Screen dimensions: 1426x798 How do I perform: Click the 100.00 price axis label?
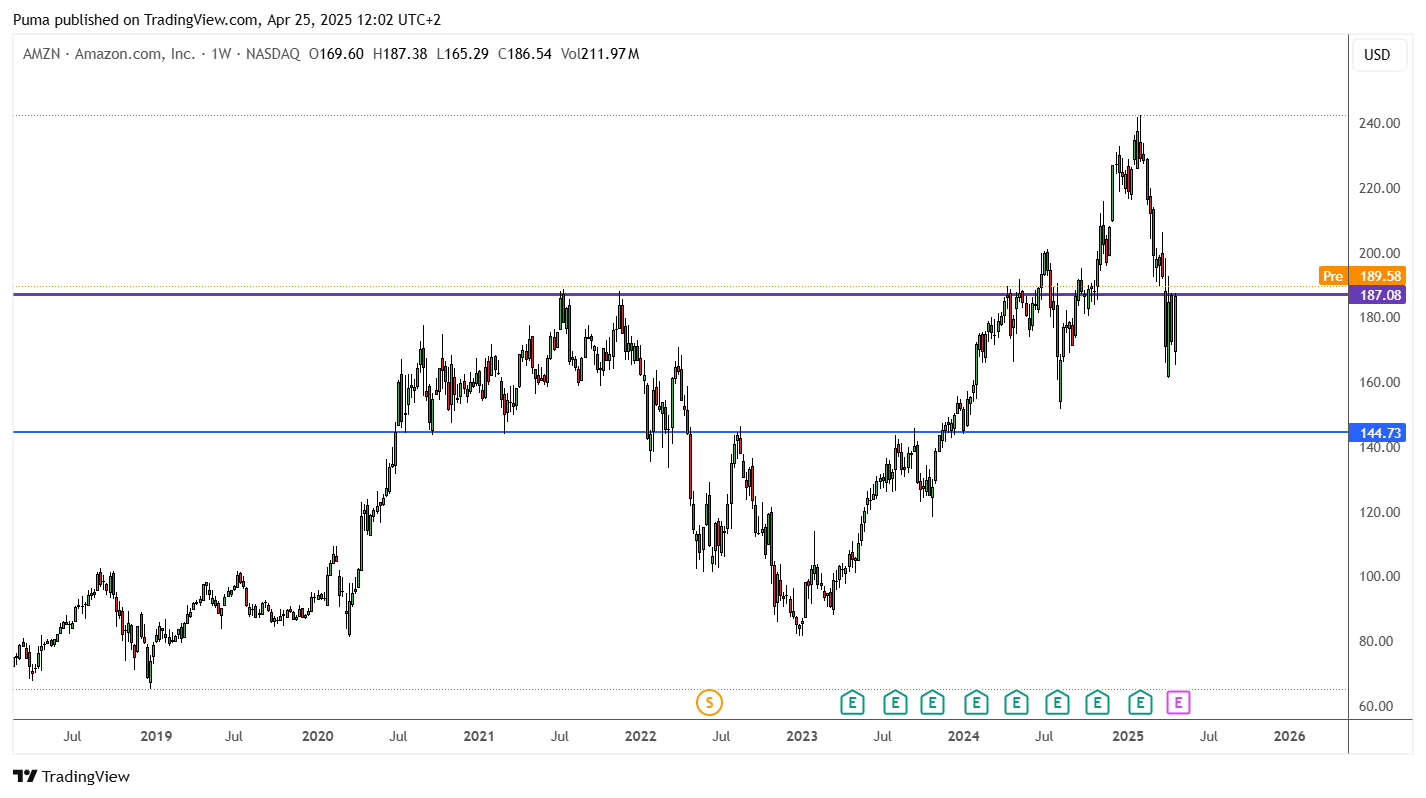[1377, 576]
